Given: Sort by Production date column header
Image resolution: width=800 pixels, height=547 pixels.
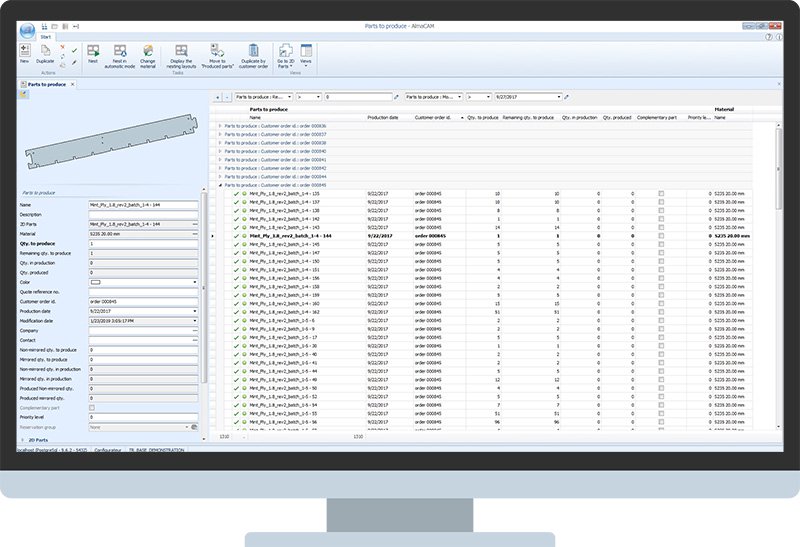Looking at the screenshot, I should (x=382, y=117).
